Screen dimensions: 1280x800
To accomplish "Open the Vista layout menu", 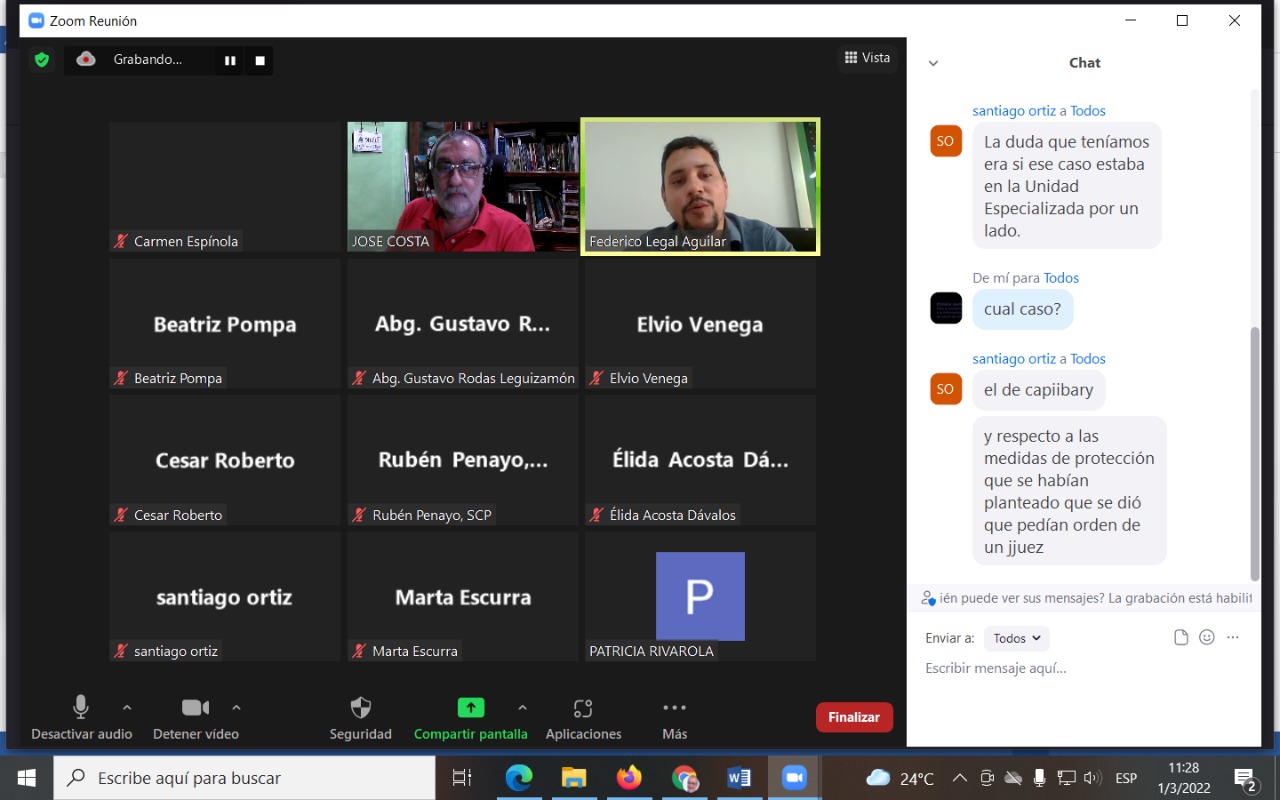I will (867, 58).
